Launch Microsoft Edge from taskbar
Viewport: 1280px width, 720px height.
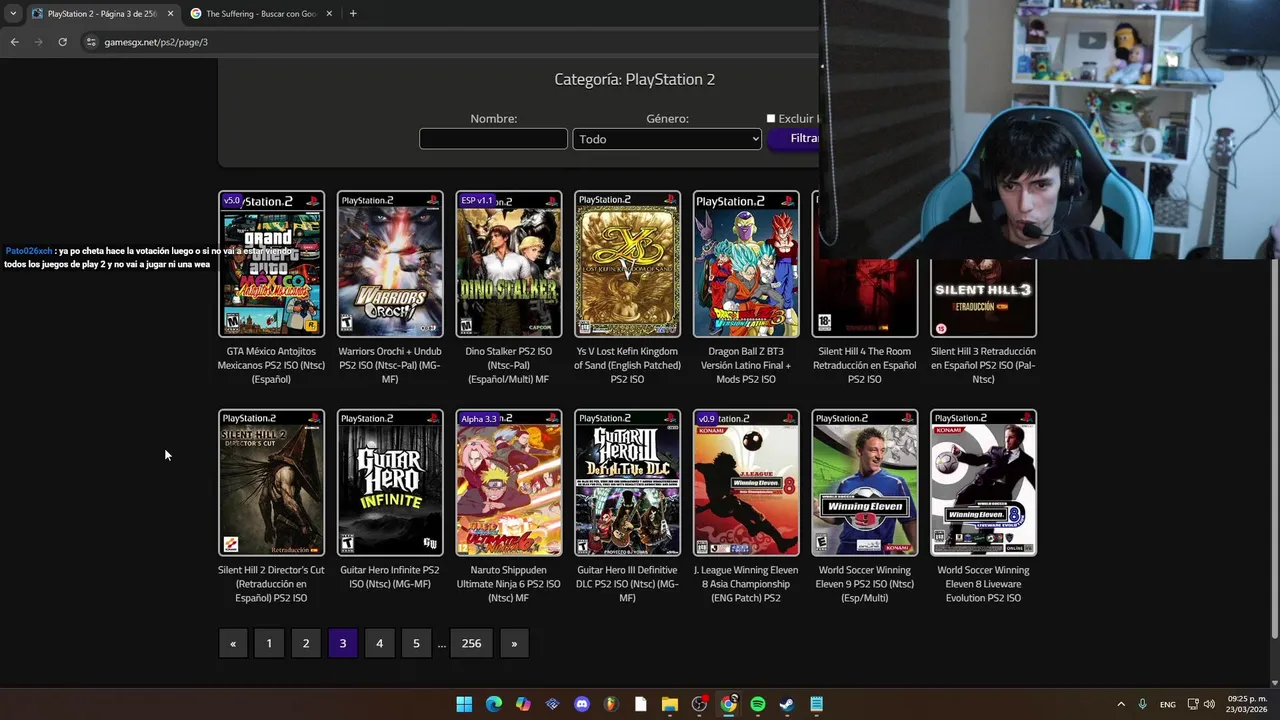(x=494, y=704)
